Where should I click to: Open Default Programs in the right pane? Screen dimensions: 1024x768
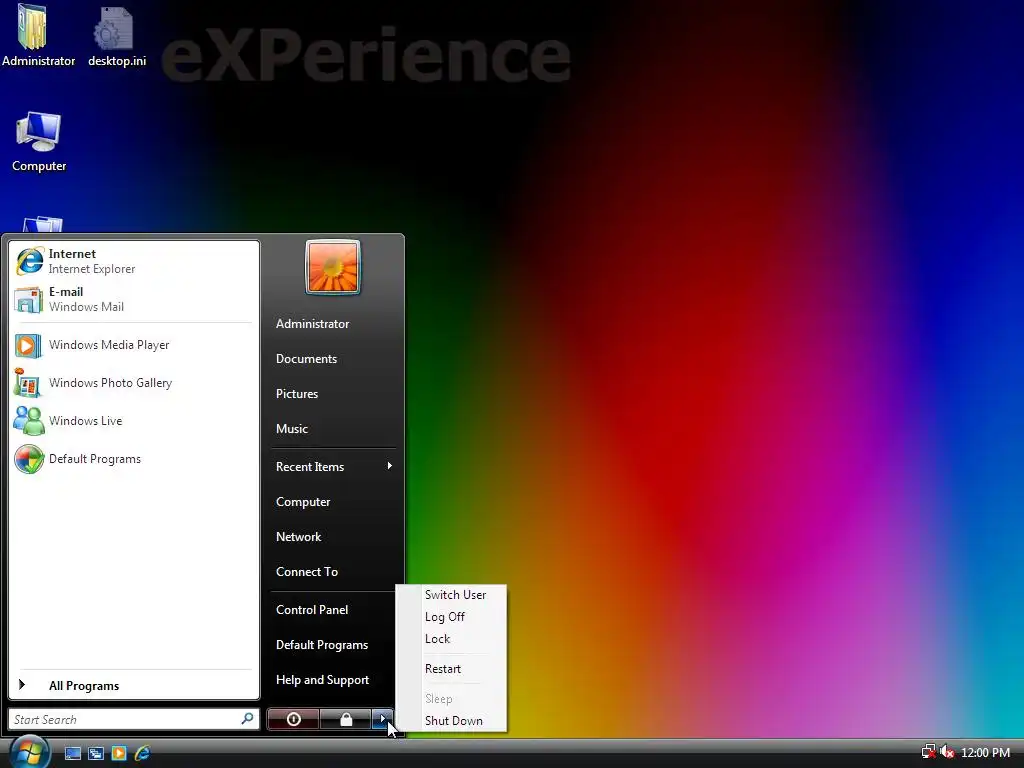click(x=333, y=645)
